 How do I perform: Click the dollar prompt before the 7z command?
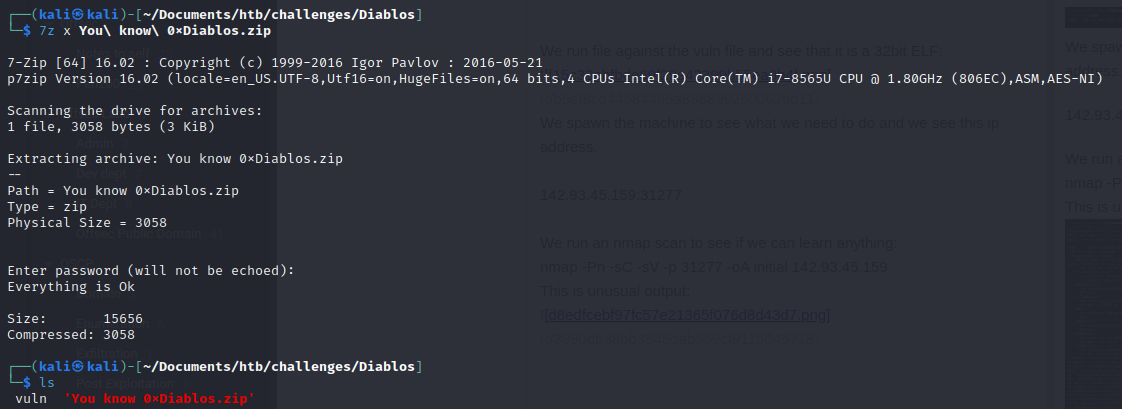27,31
